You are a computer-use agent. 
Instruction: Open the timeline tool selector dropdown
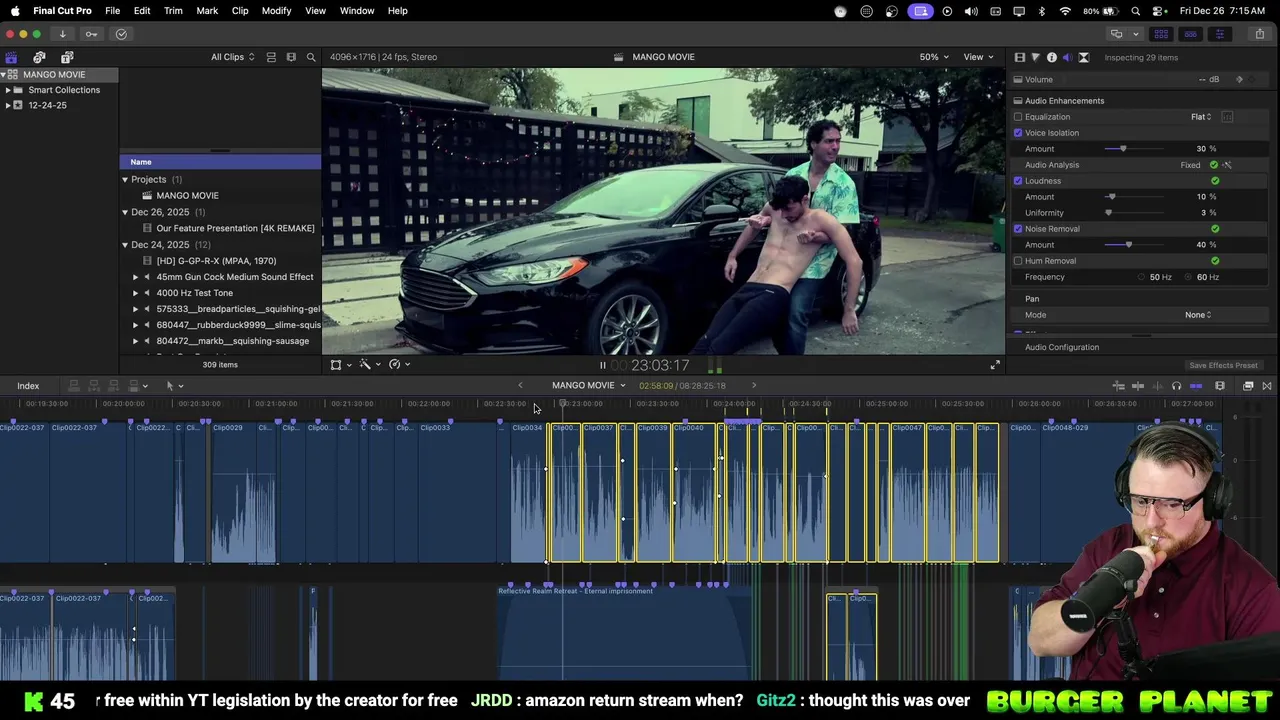tap(174, 386)
